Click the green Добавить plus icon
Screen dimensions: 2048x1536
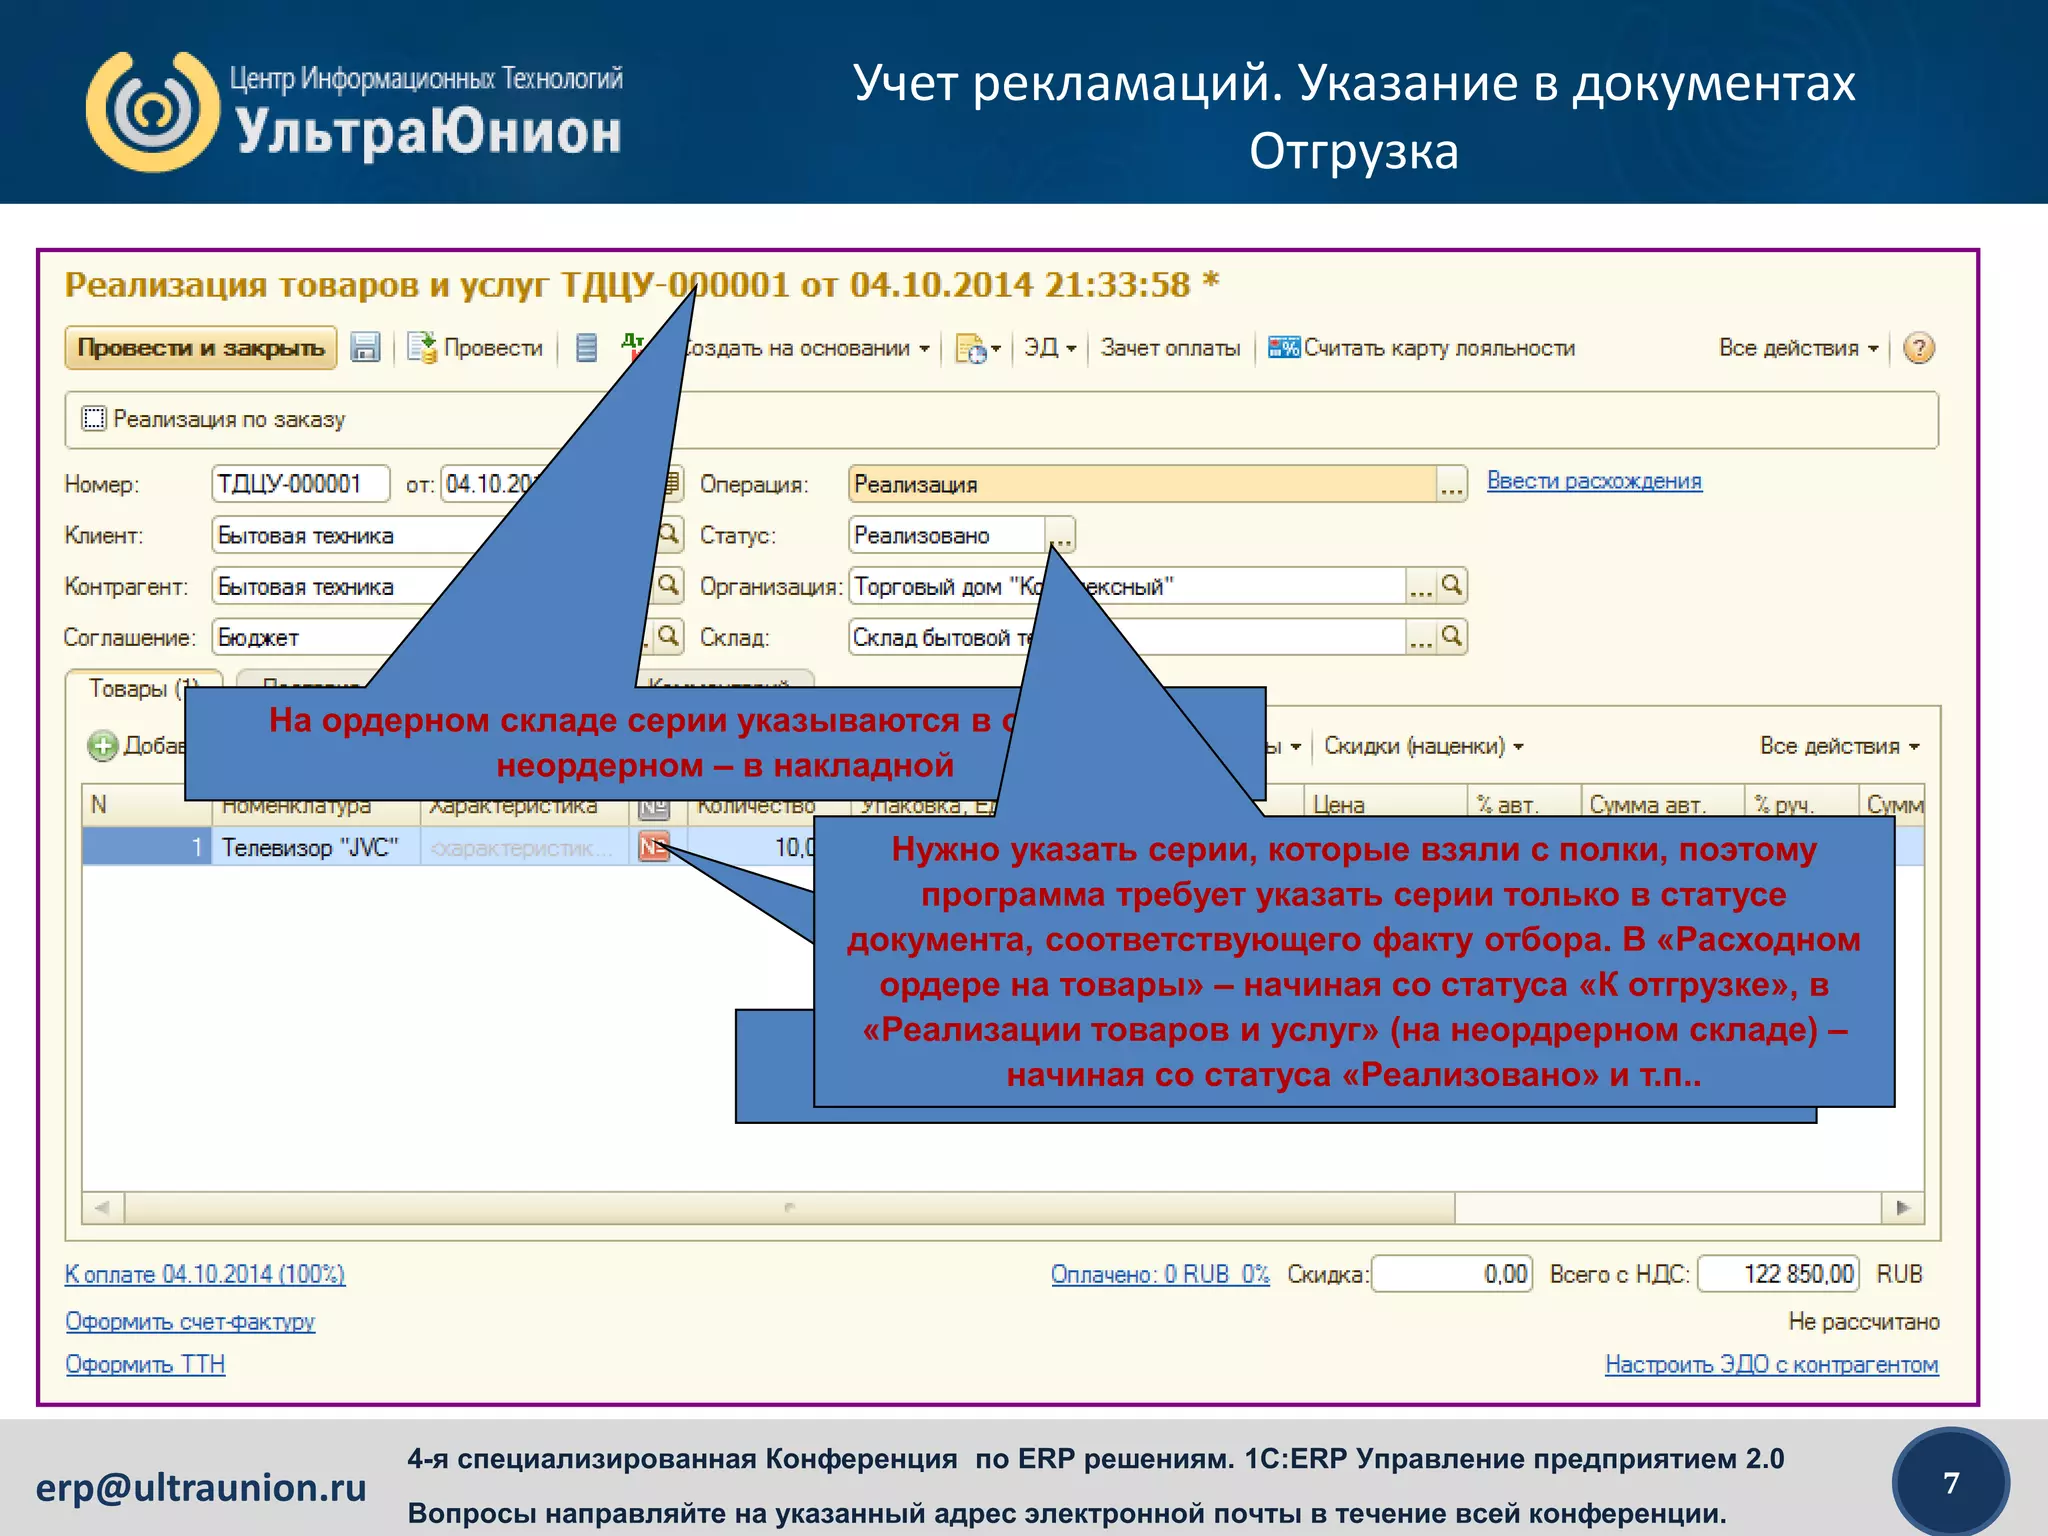103,746
